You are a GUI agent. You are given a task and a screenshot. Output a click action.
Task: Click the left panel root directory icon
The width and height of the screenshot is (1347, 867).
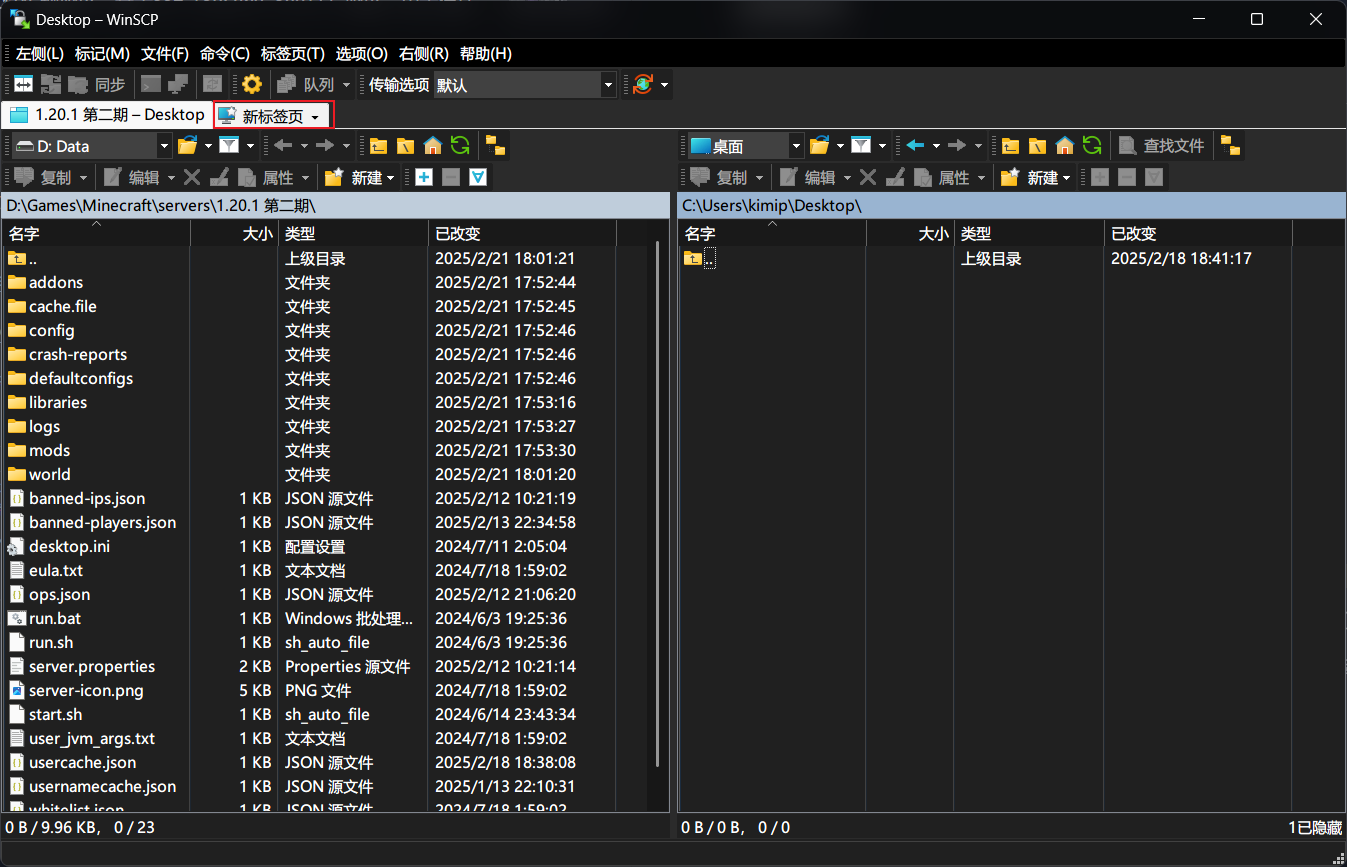click(x=405, y=146)
